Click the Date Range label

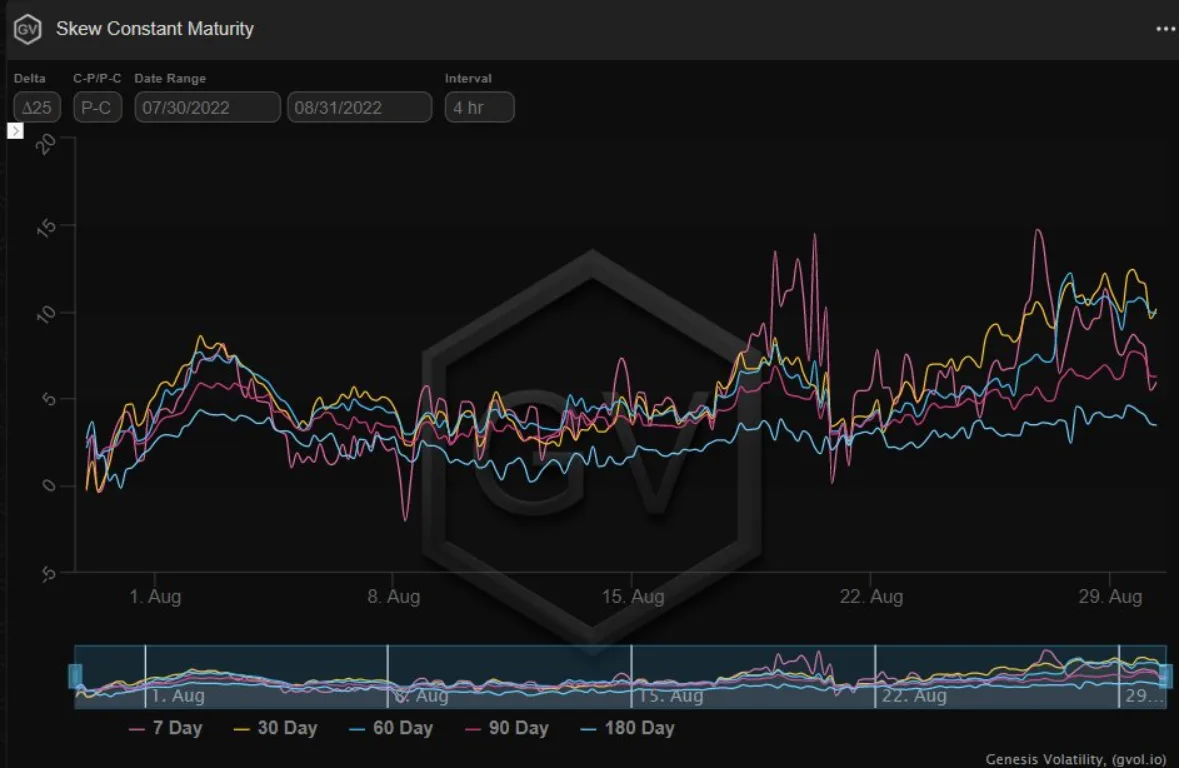pyautogui.click(x=170, y=78)
